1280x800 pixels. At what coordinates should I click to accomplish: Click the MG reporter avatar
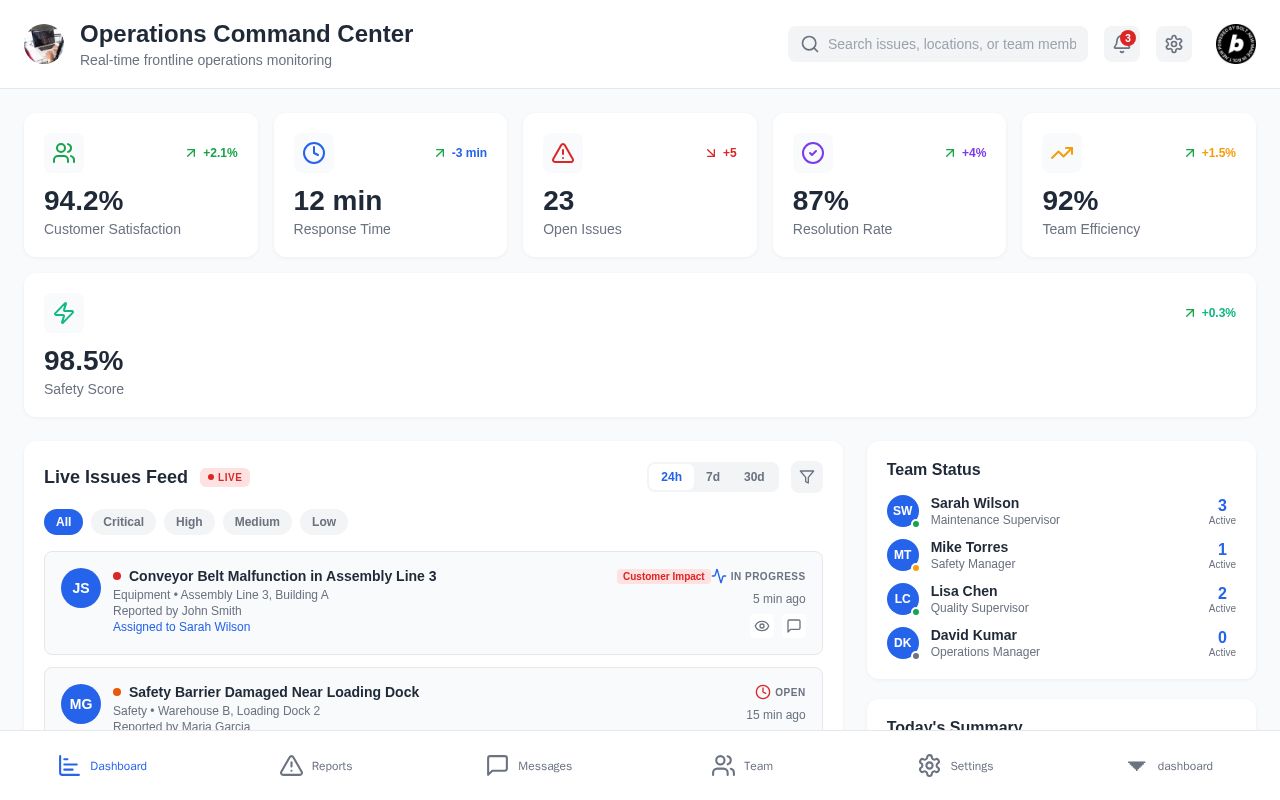coord(81,704)
